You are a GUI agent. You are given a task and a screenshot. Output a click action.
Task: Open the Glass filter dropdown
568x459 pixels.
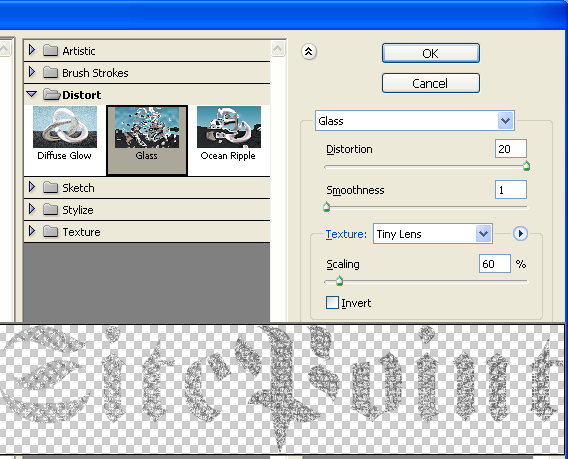click(415, 121)
